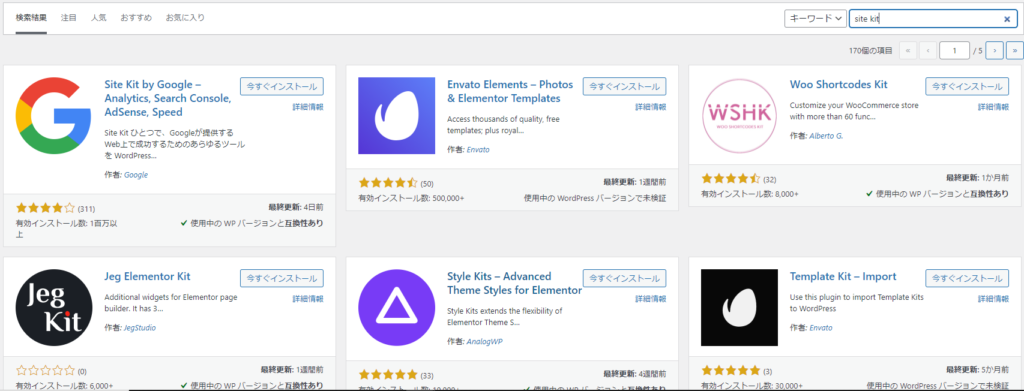1024x391 pixels.
Task: Open the Jeg Elementor Kit title link
Action: pyautogui.click(x=148, y=276)
